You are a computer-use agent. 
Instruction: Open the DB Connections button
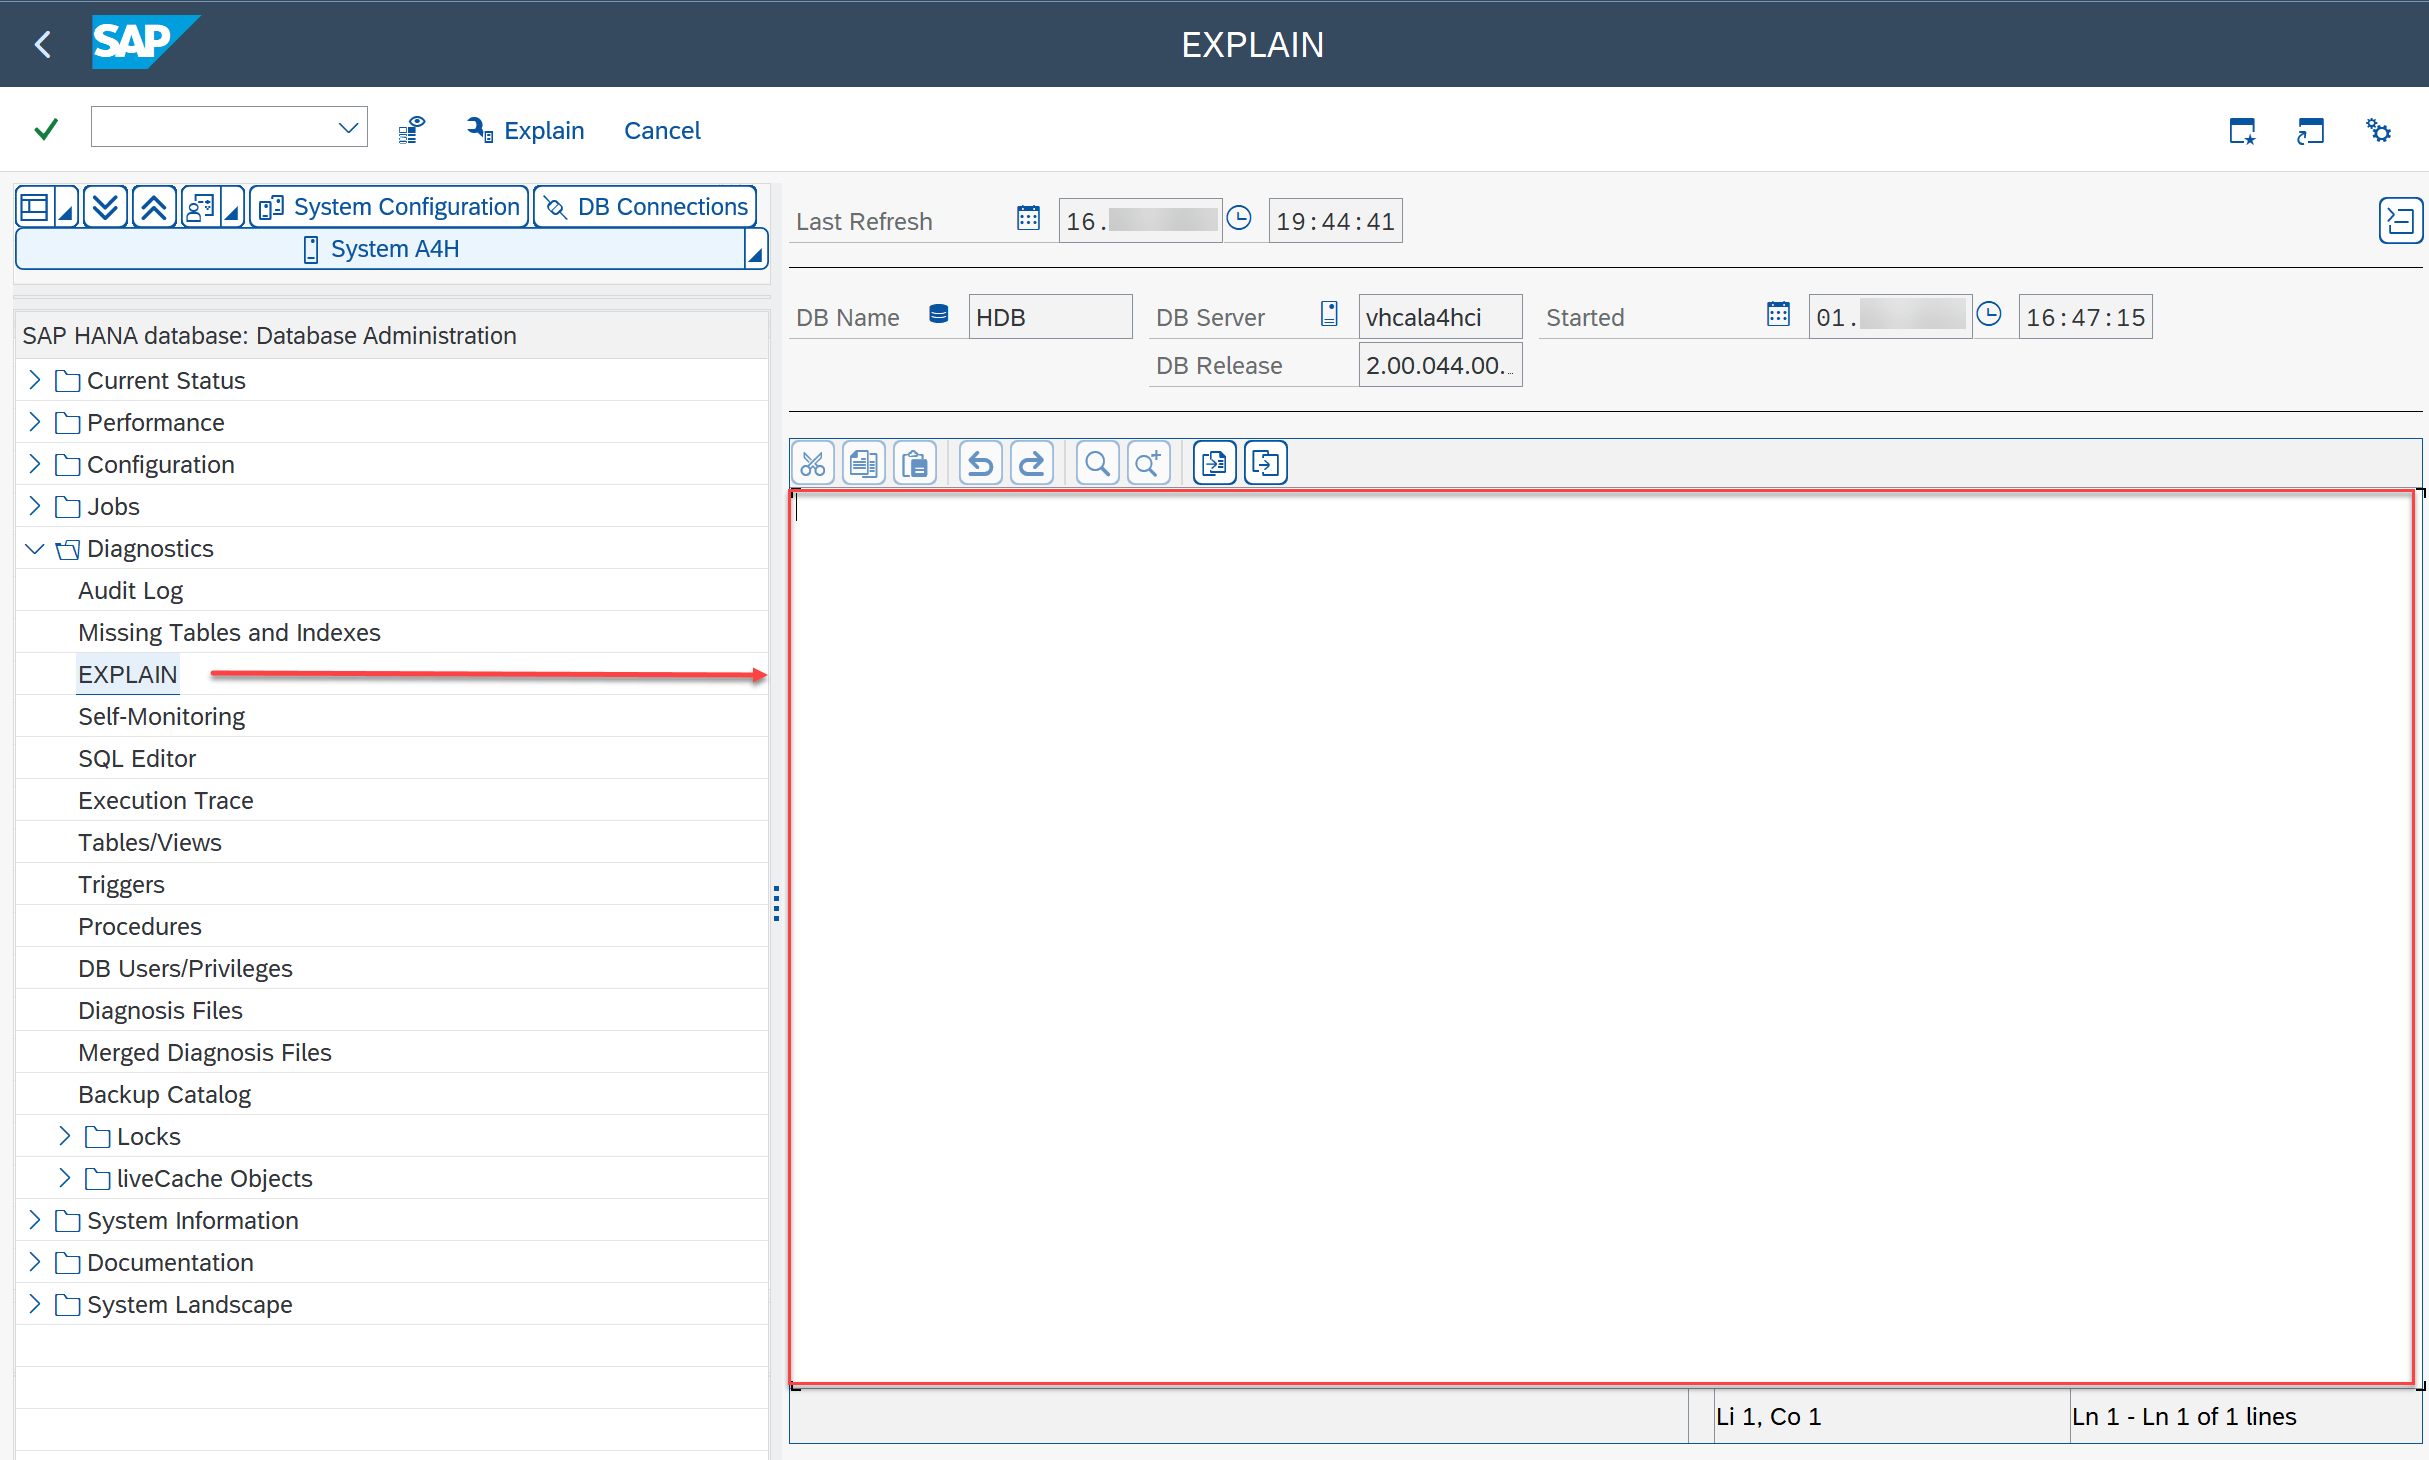coord(646,207)
